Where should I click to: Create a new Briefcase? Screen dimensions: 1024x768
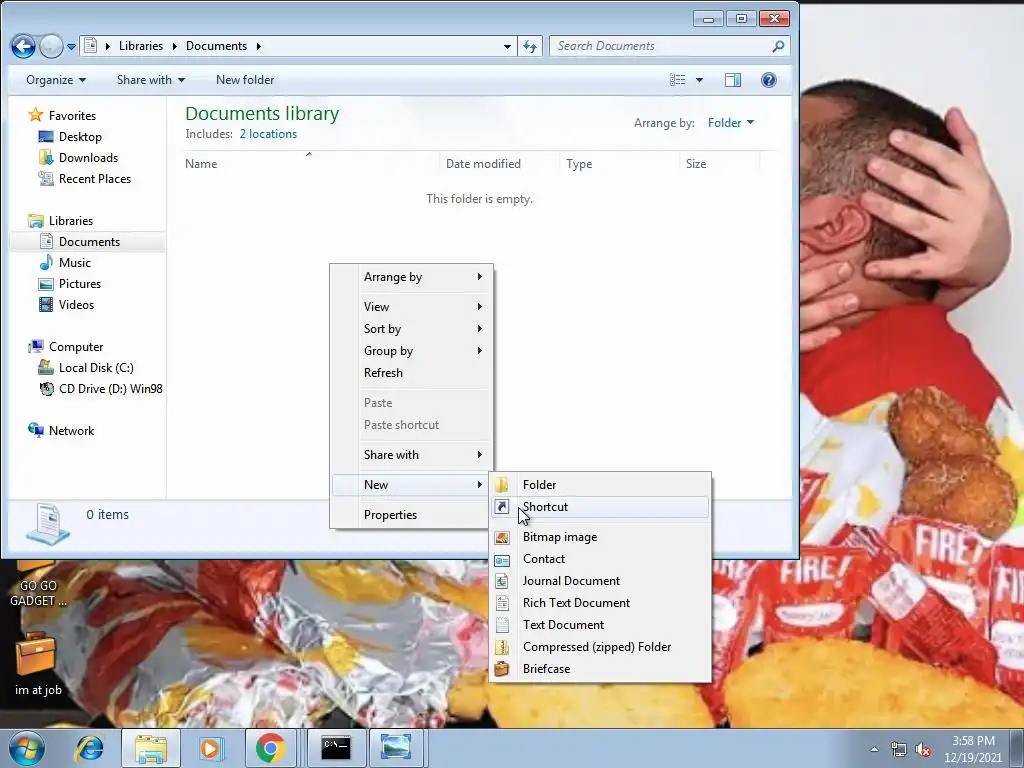coord(600,669)
